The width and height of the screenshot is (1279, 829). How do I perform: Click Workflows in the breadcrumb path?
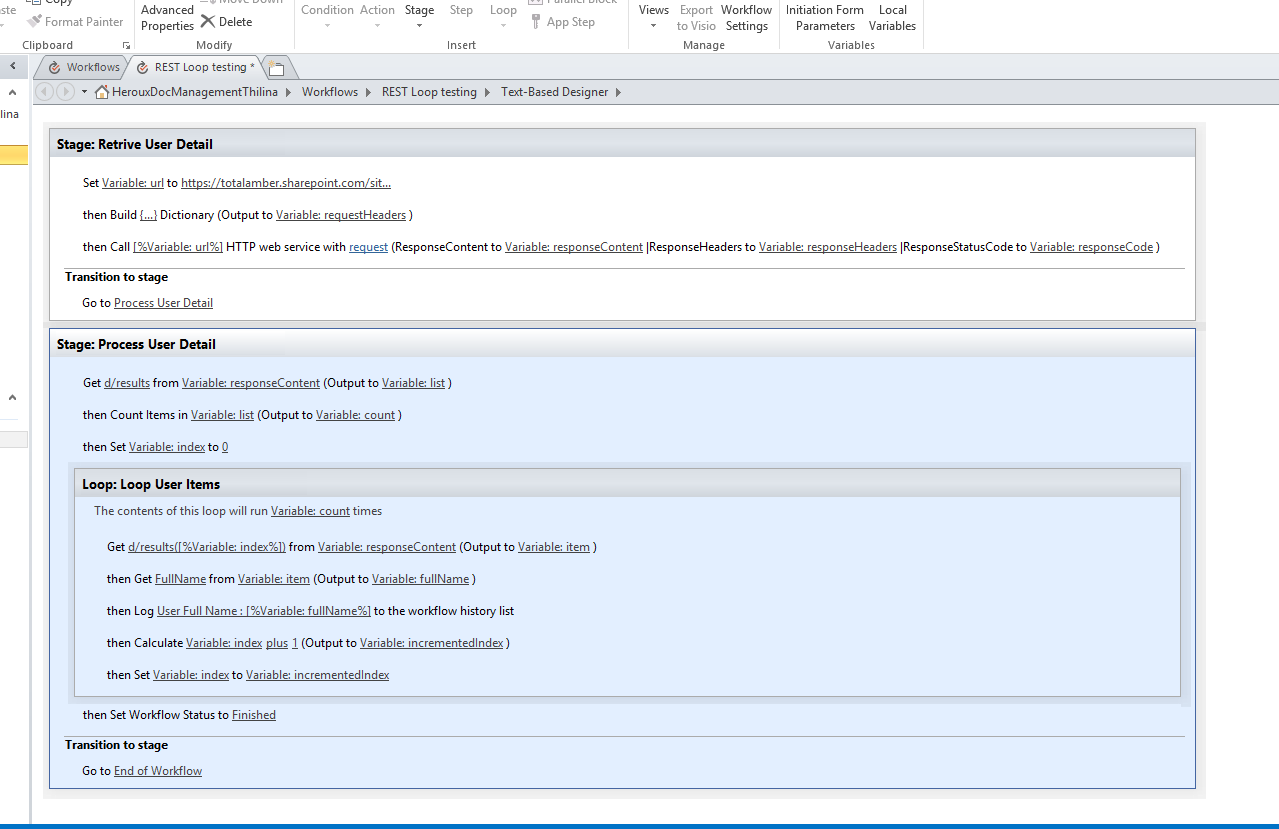tap(329, 91)
